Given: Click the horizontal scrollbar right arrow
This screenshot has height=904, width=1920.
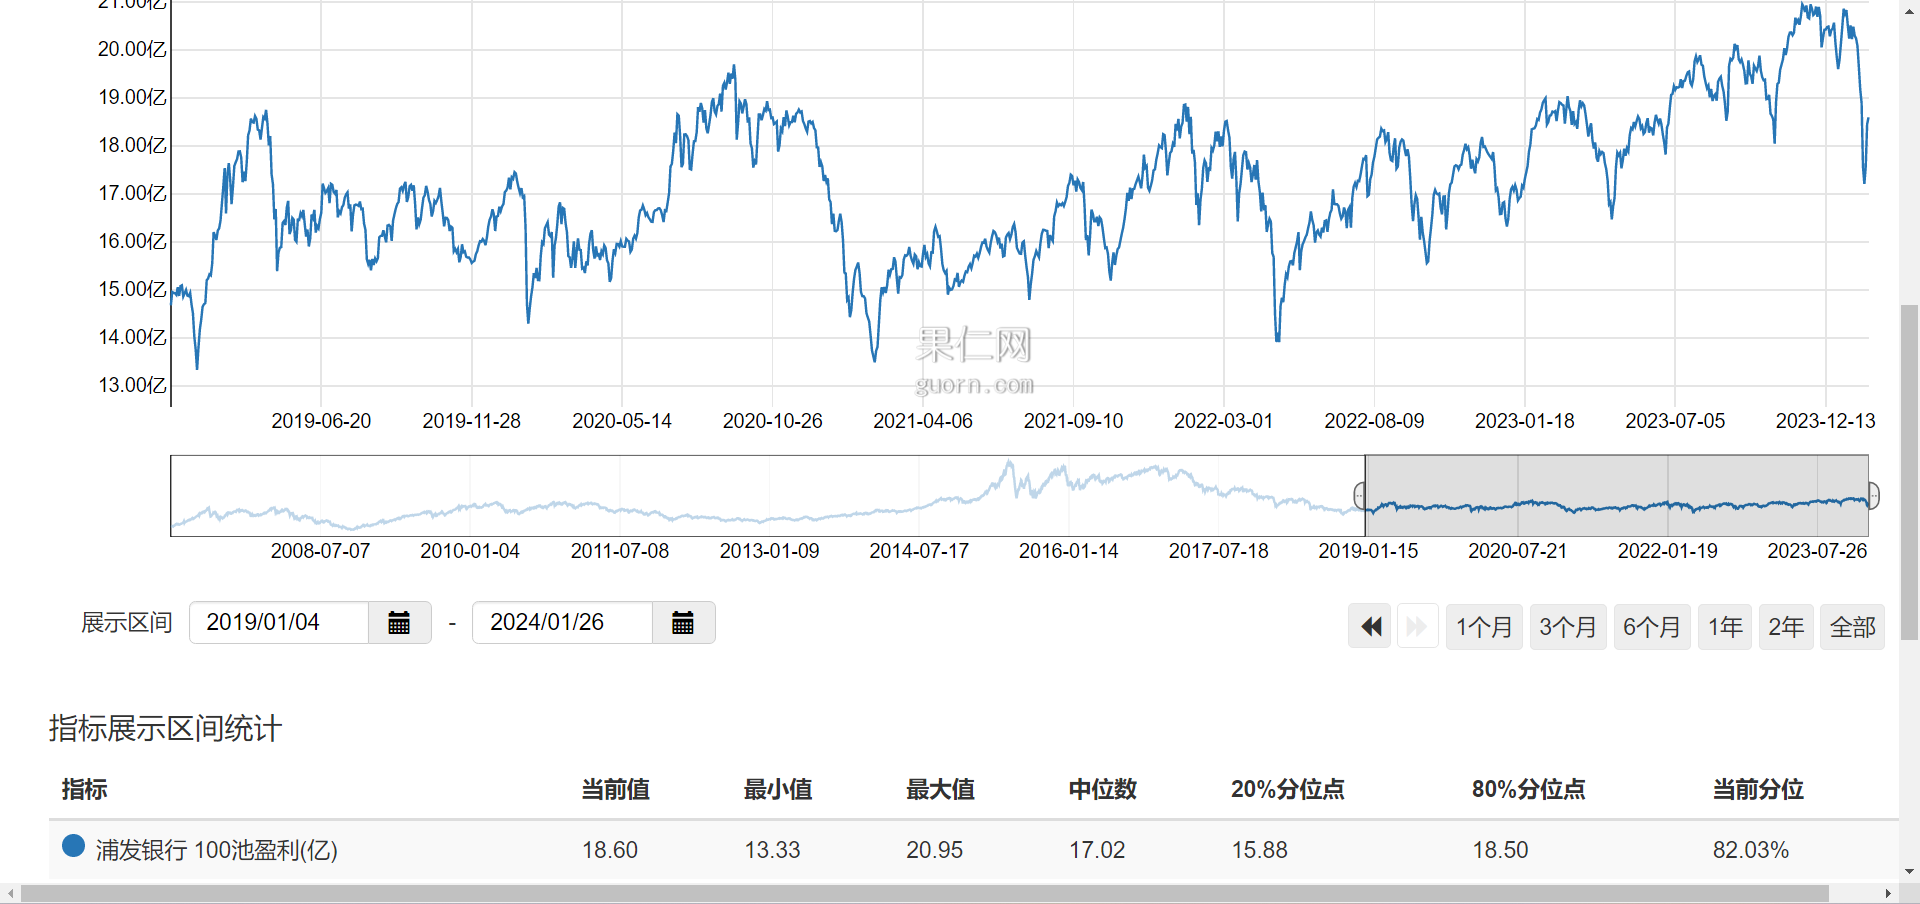Looking at the screenshot, I should (x=1888, y=893).
